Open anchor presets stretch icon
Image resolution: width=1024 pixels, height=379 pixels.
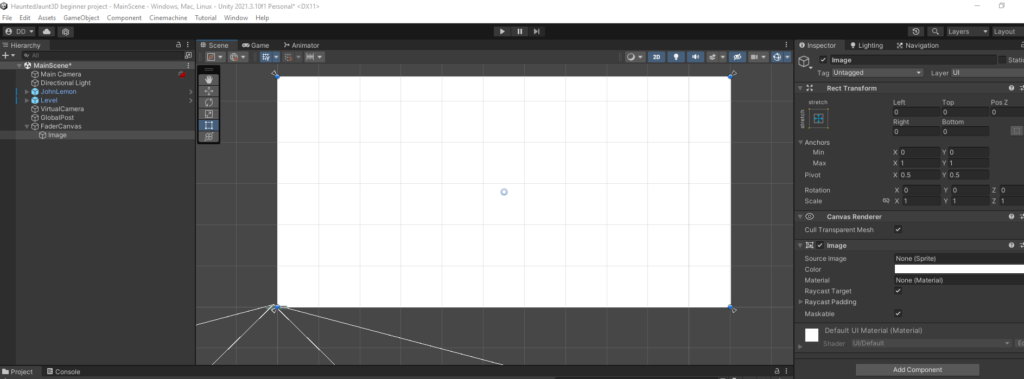818,118
